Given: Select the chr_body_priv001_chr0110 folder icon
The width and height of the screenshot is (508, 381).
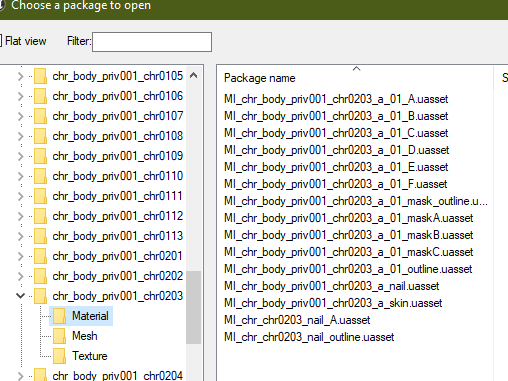Looking at the screenshot, I should [40, 176].
